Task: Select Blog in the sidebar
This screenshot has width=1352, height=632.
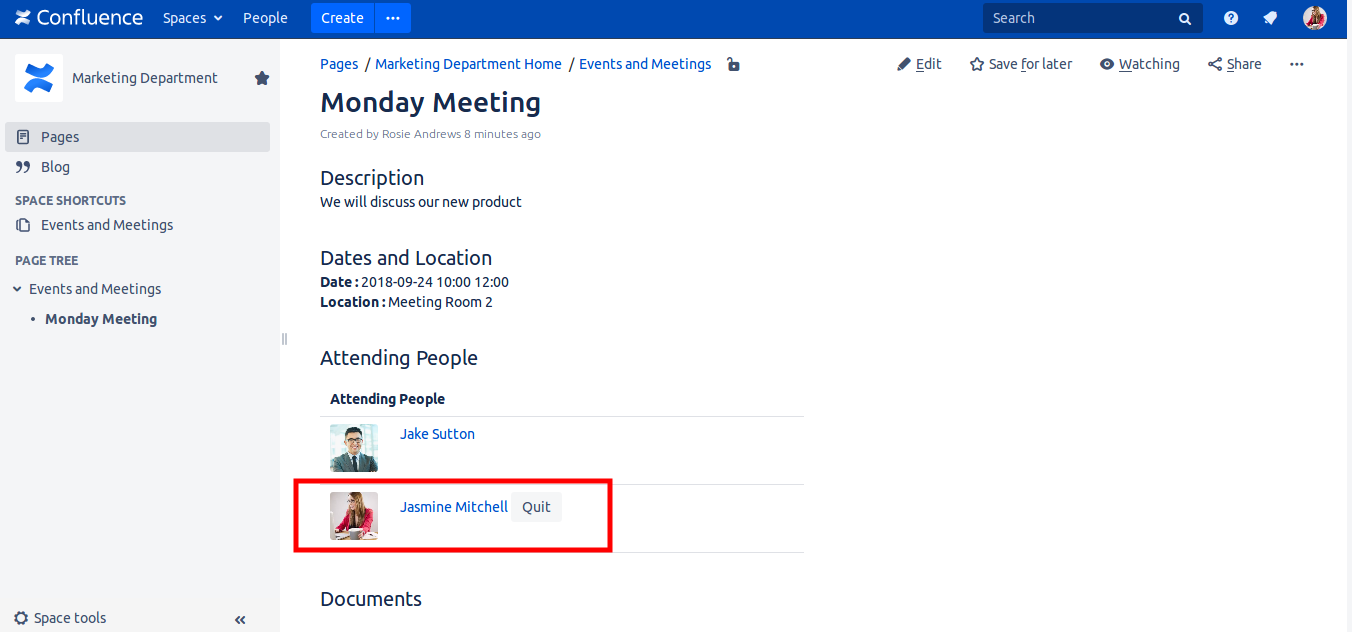Action: coord(55,167)
